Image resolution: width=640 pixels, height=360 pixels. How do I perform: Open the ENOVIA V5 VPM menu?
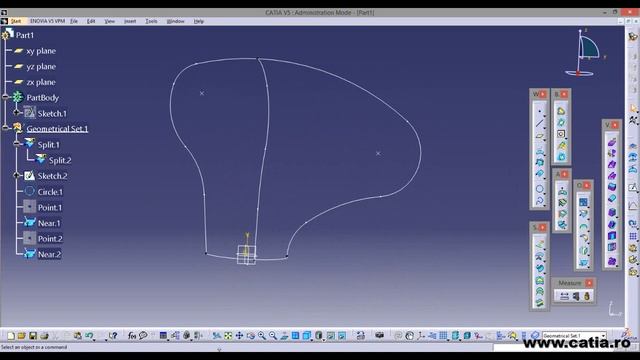(x=47, y=21)
